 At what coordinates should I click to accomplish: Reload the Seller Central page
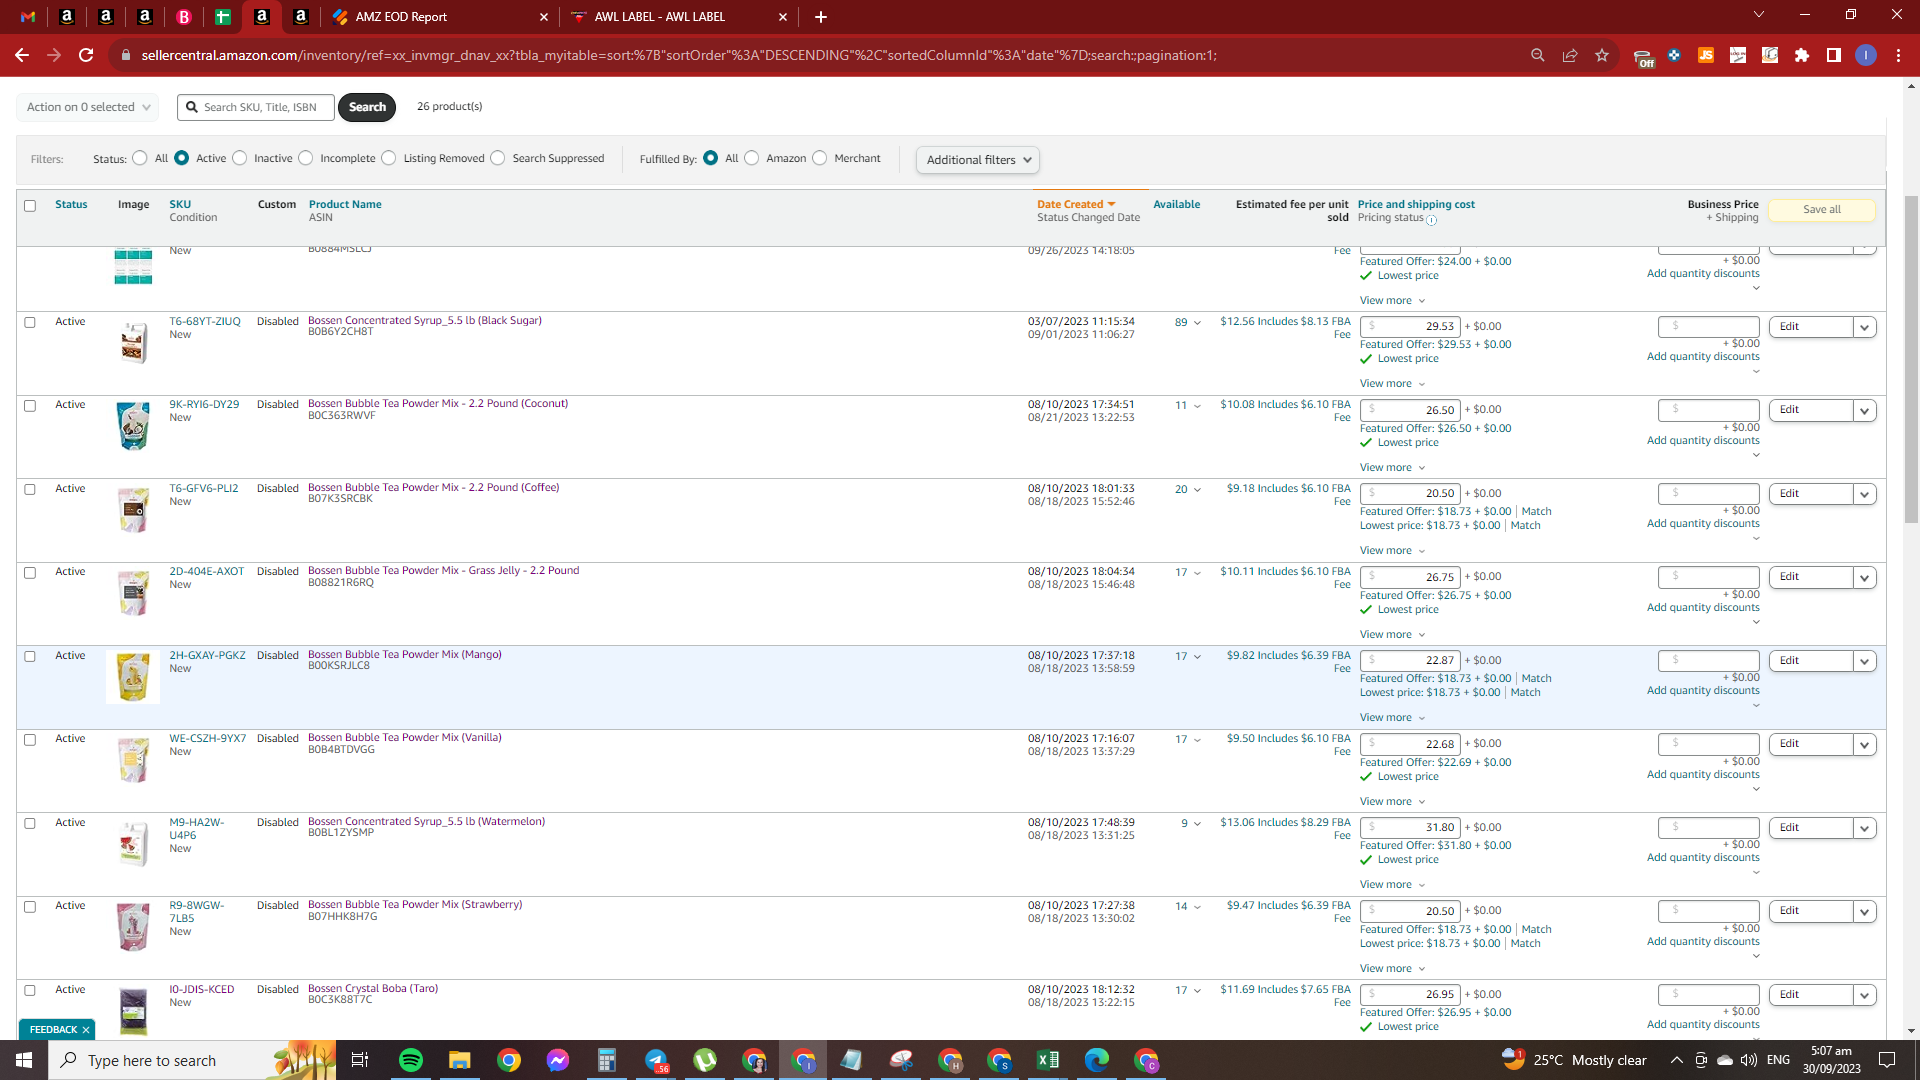click(x=87, y=55)
